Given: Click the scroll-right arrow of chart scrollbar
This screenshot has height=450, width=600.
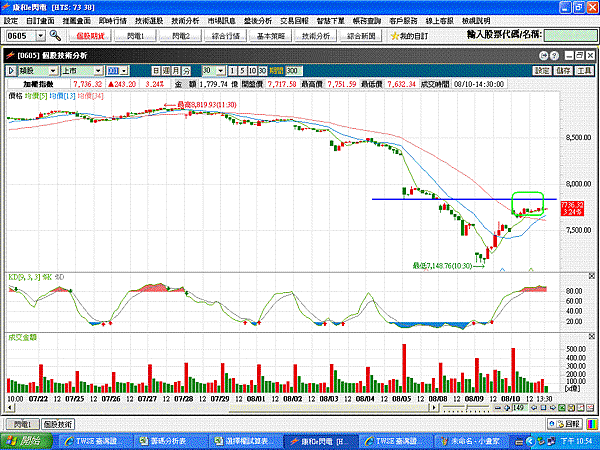Looking at the screenshot, I should (x=433, y=408).
